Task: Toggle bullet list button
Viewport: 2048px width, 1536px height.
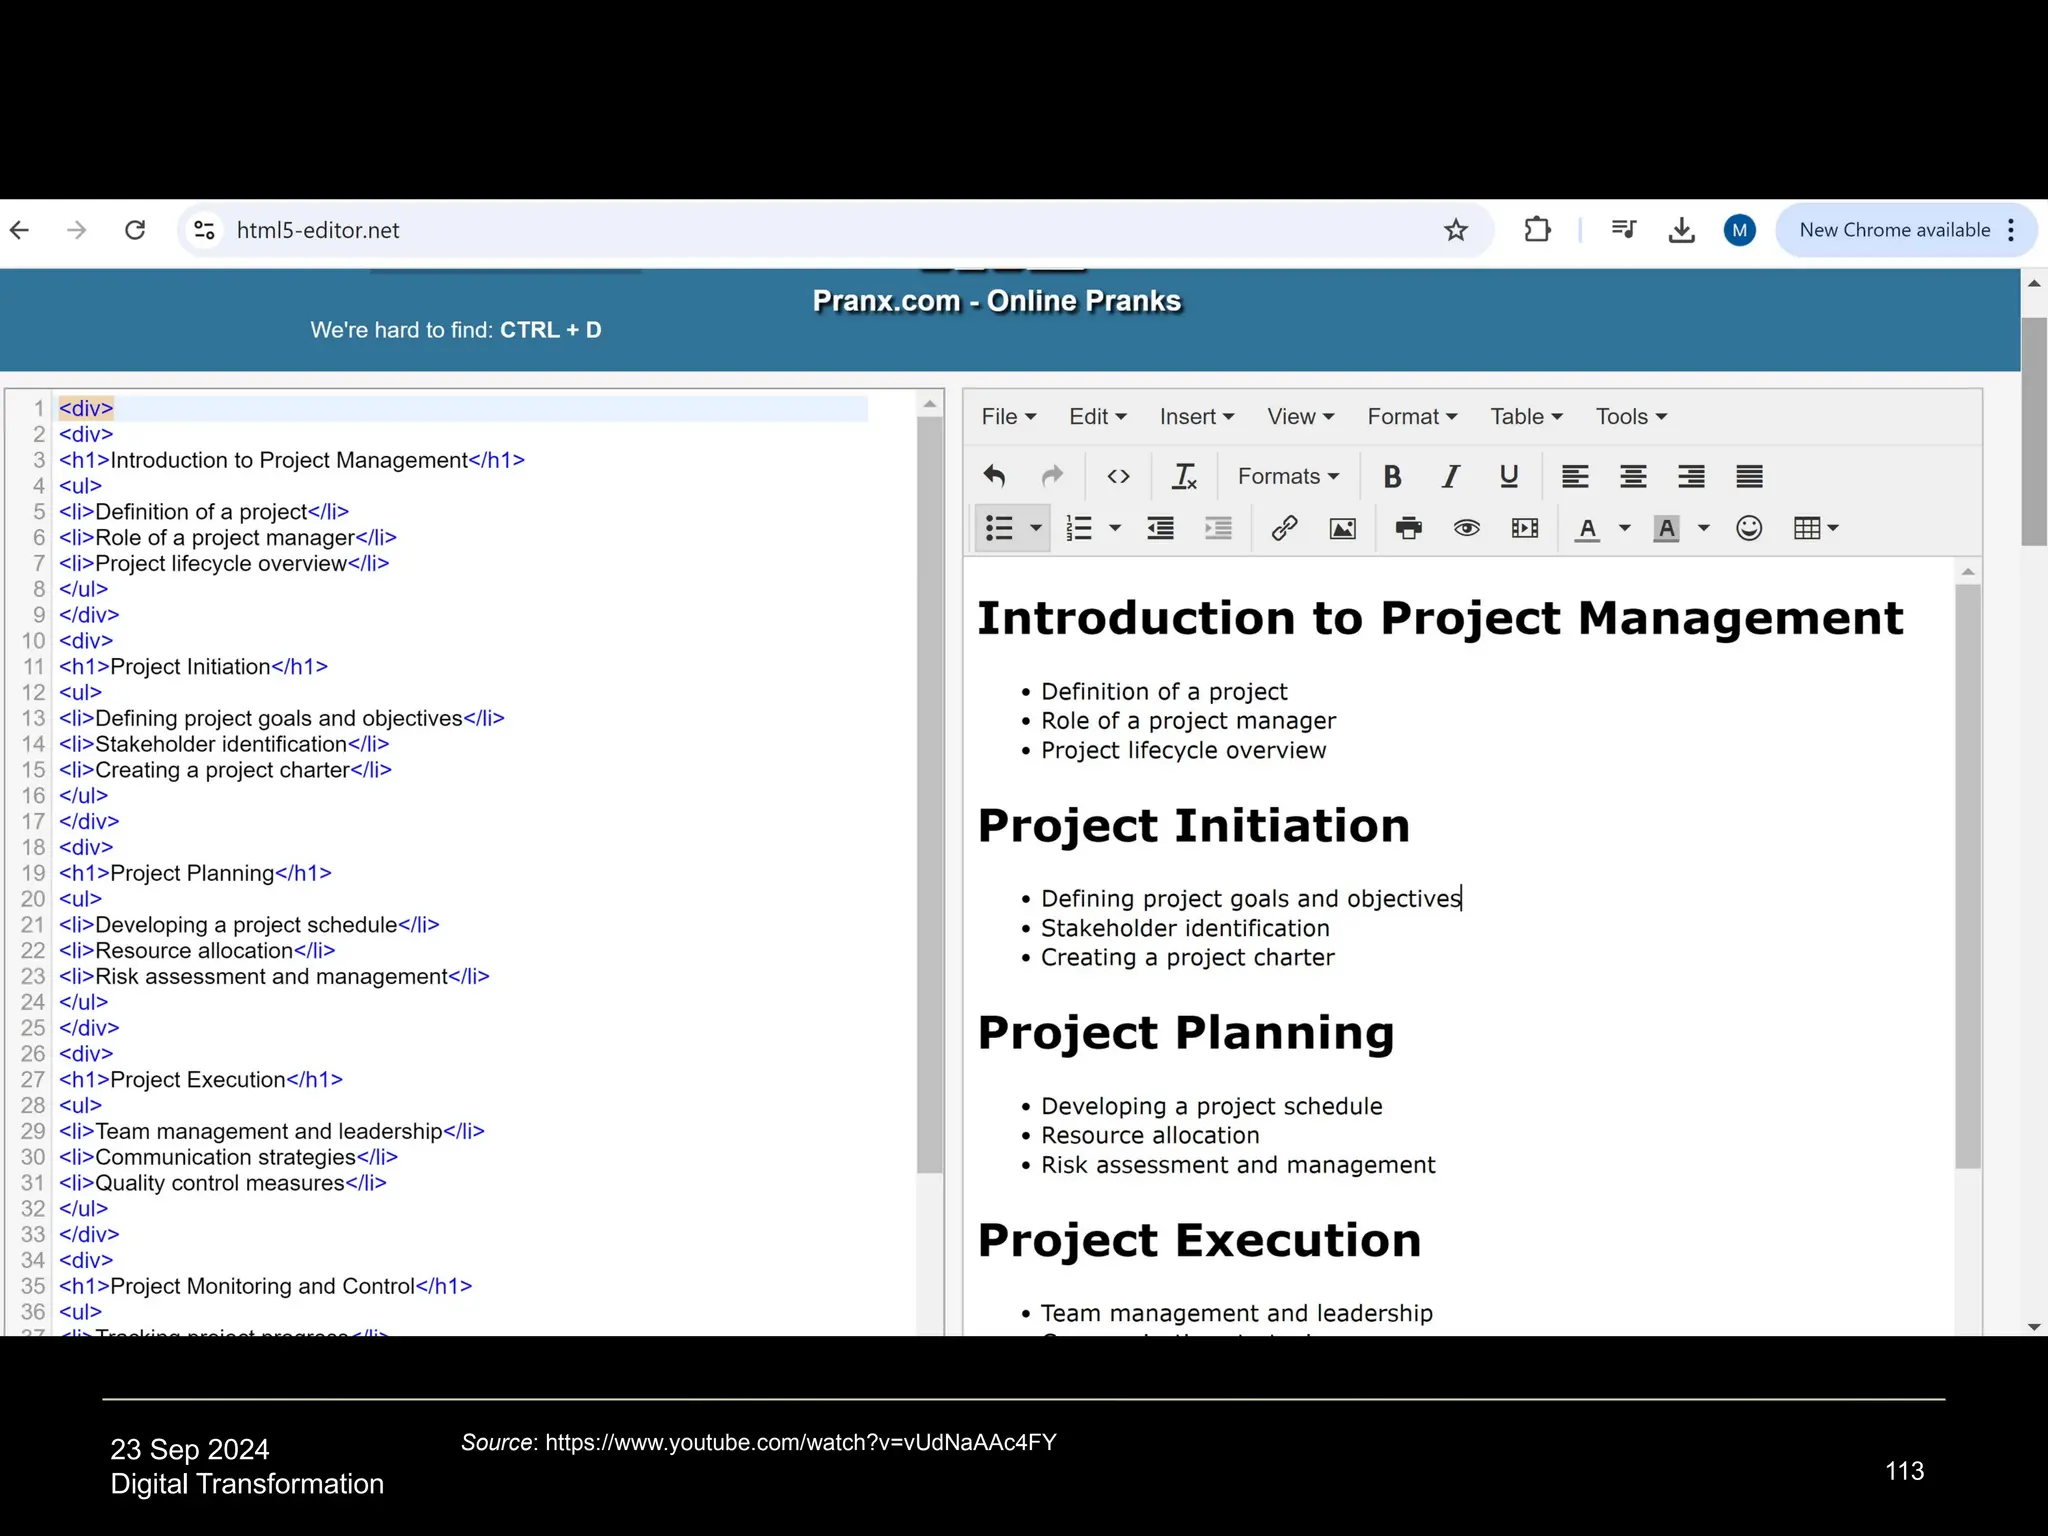Action: click(1000, 528)
